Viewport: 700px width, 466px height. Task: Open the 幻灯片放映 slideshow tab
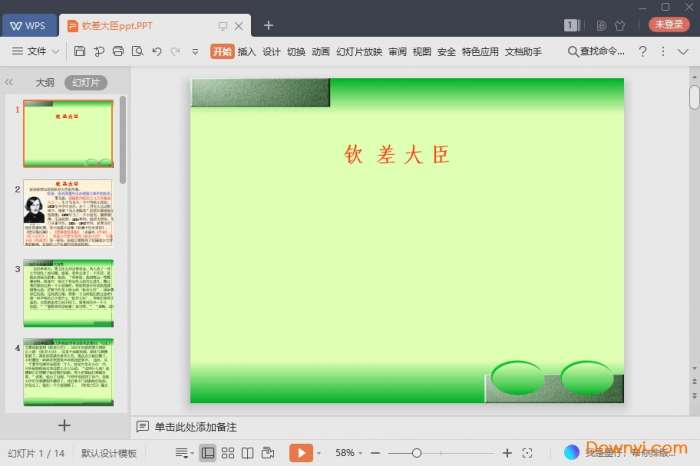tap(359, 52)
